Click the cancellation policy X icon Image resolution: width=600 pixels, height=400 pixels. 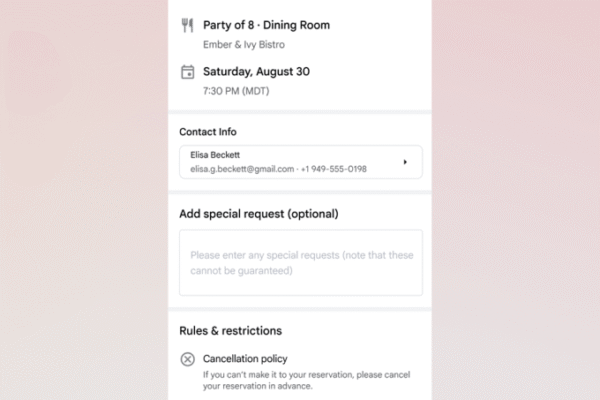[188, 359]
